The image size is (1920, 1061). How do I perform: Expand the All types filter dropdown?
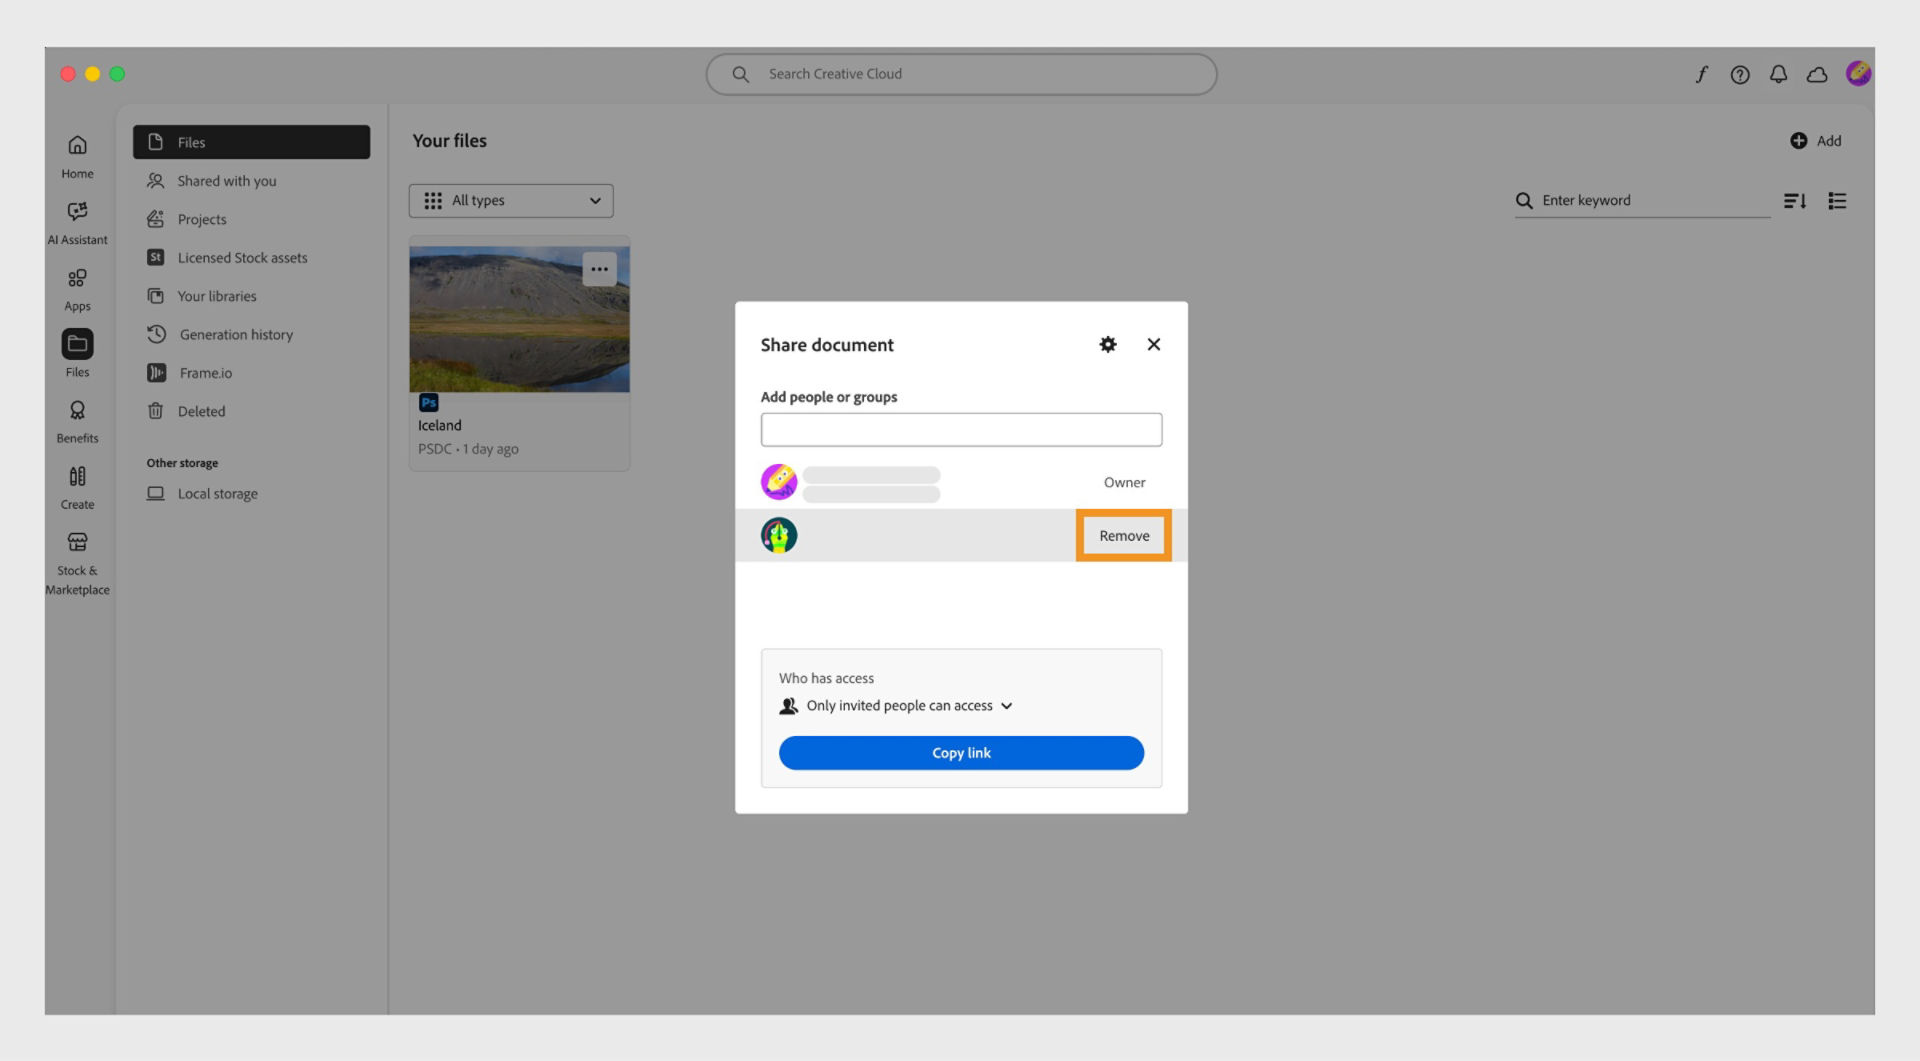coord(511,201)
